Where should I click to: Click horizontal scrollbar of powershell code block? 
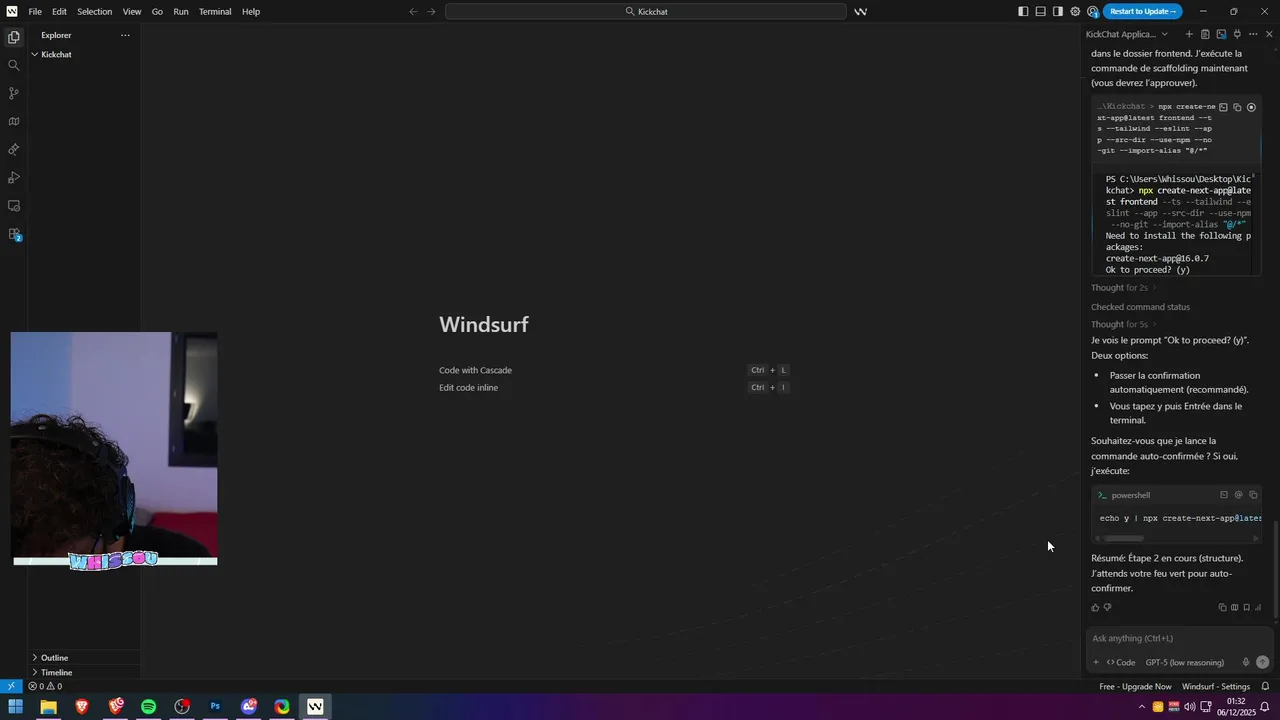1124,538
